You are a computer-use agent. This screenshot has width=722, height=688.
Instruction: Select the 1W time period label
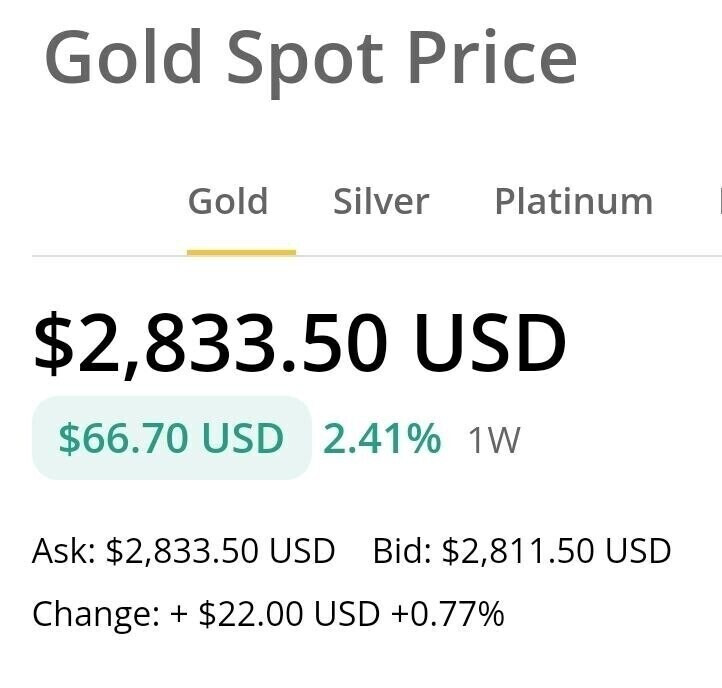pyautogui.click(x=494, y=440)
